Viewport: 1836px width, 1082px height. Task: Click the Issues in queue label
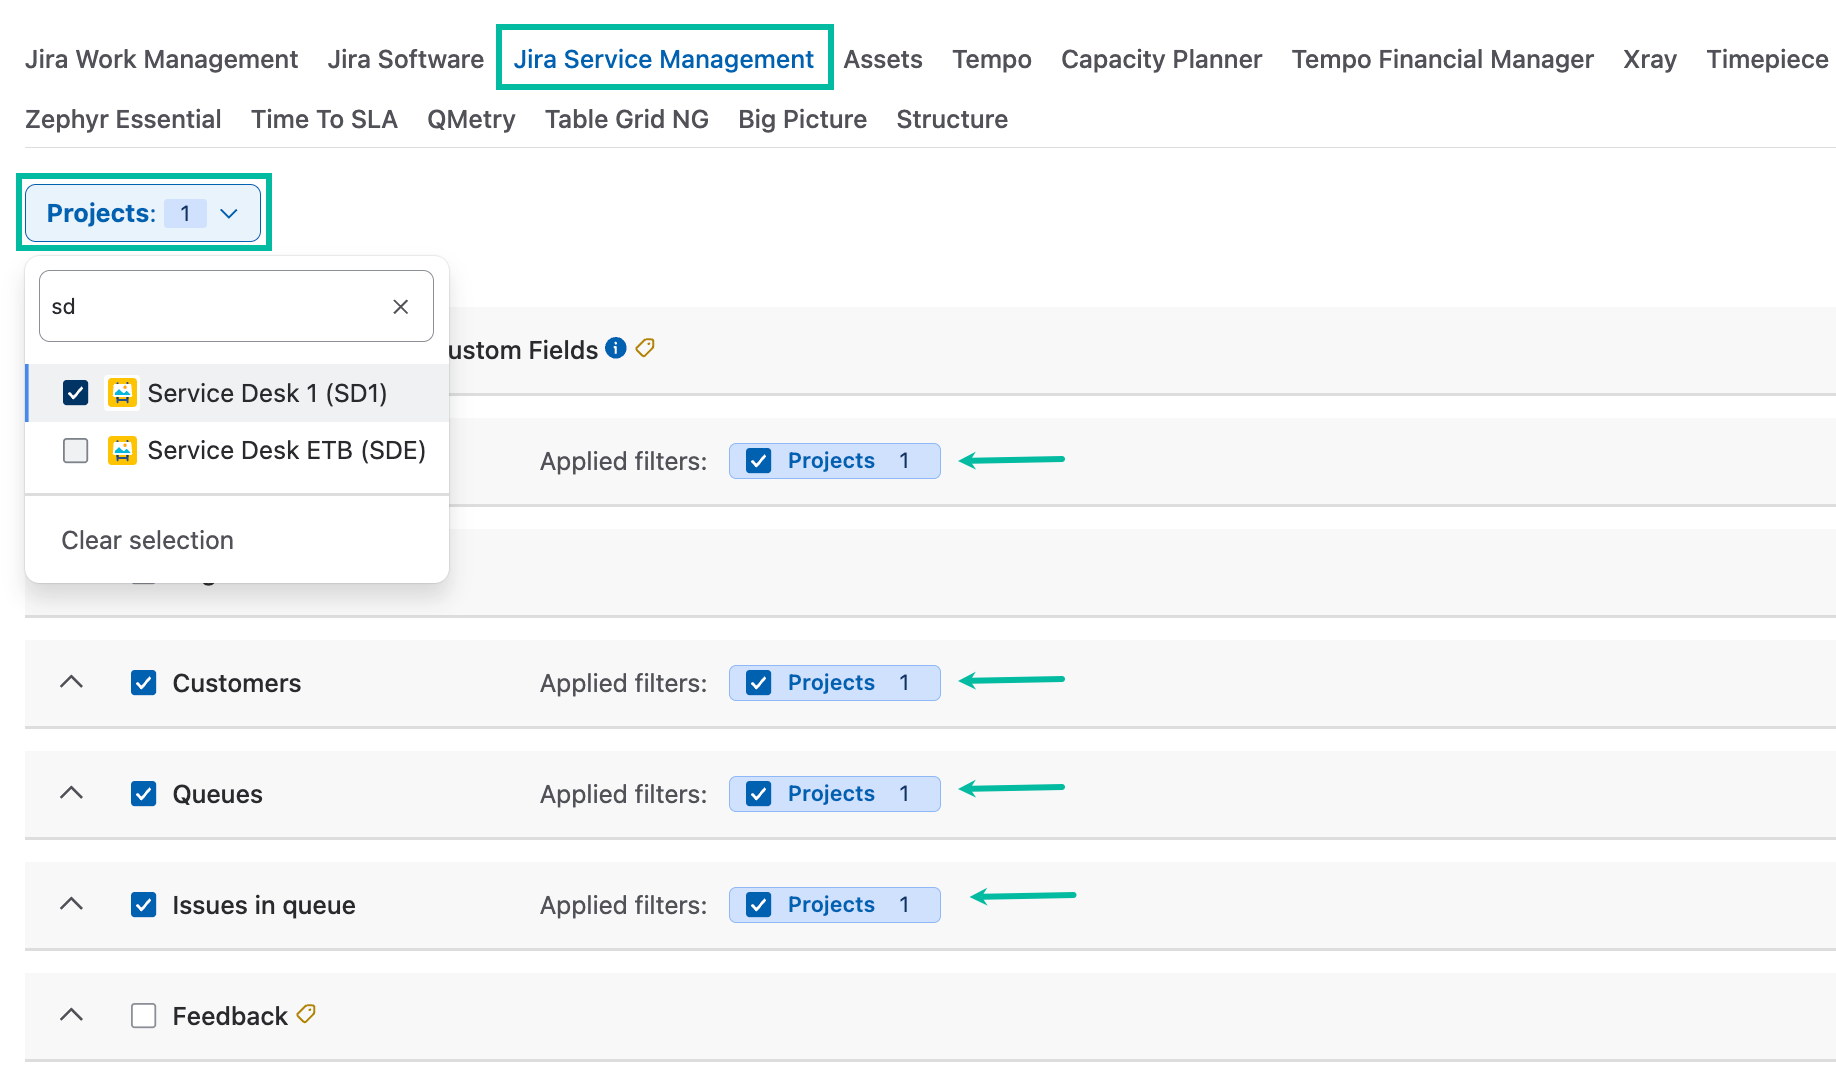point(263,905)
